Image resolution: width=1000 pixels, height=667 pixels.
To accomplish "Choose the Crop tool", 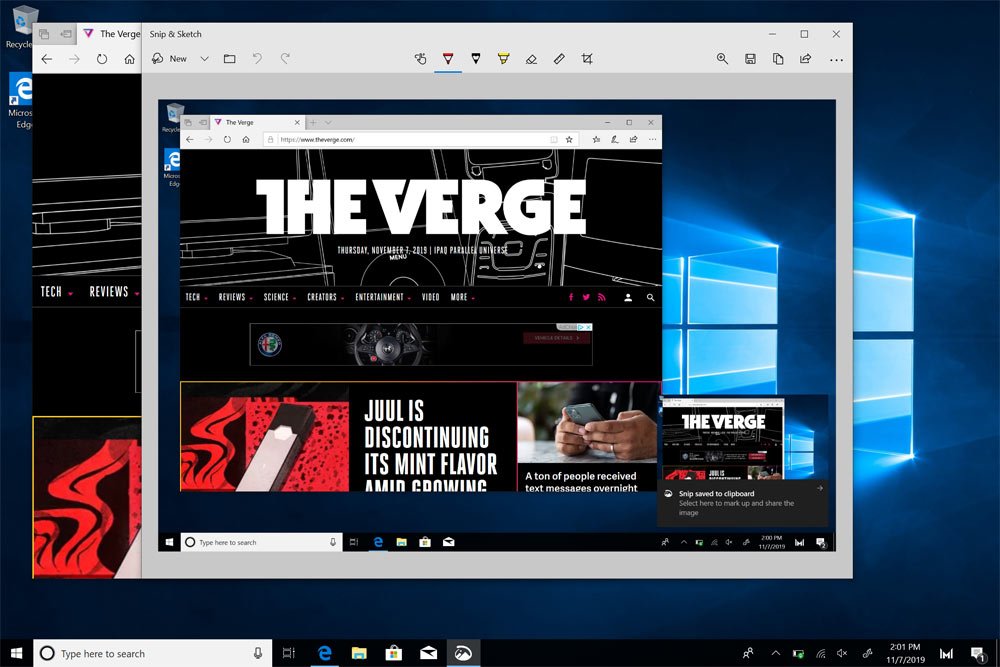I will 587,59.
